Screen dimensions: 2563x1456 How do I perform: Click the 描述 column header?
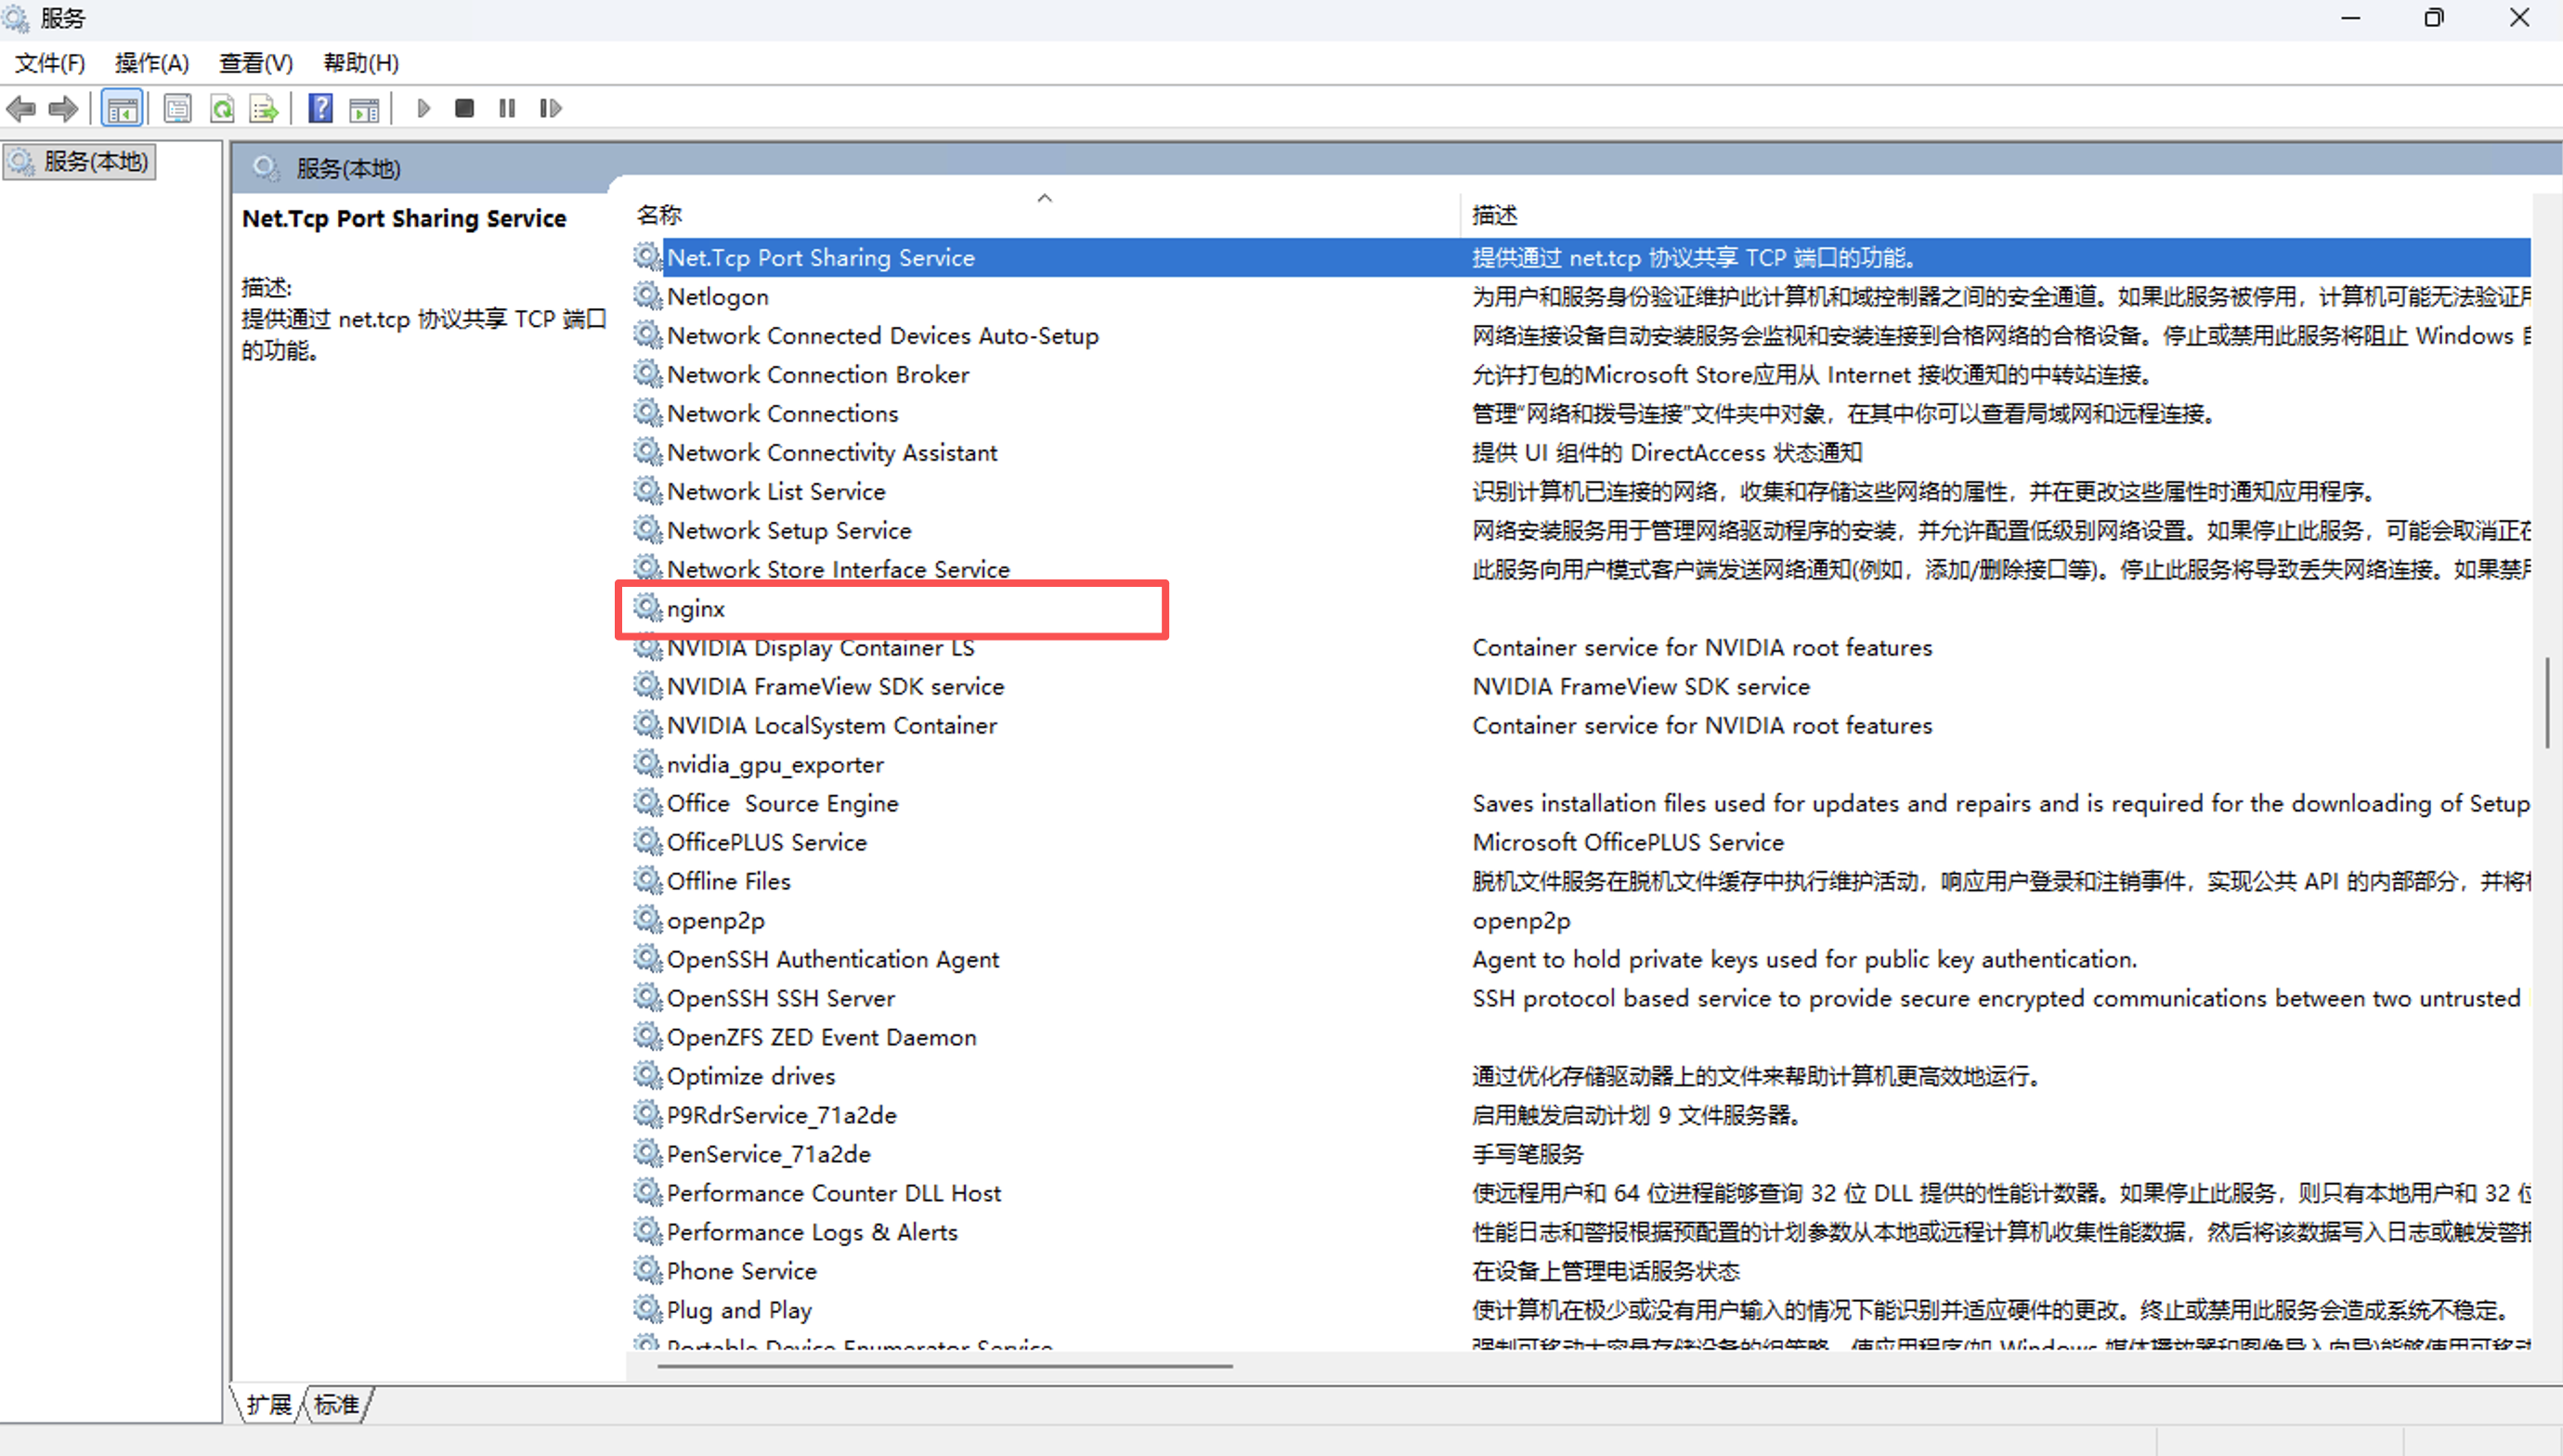1494,215
